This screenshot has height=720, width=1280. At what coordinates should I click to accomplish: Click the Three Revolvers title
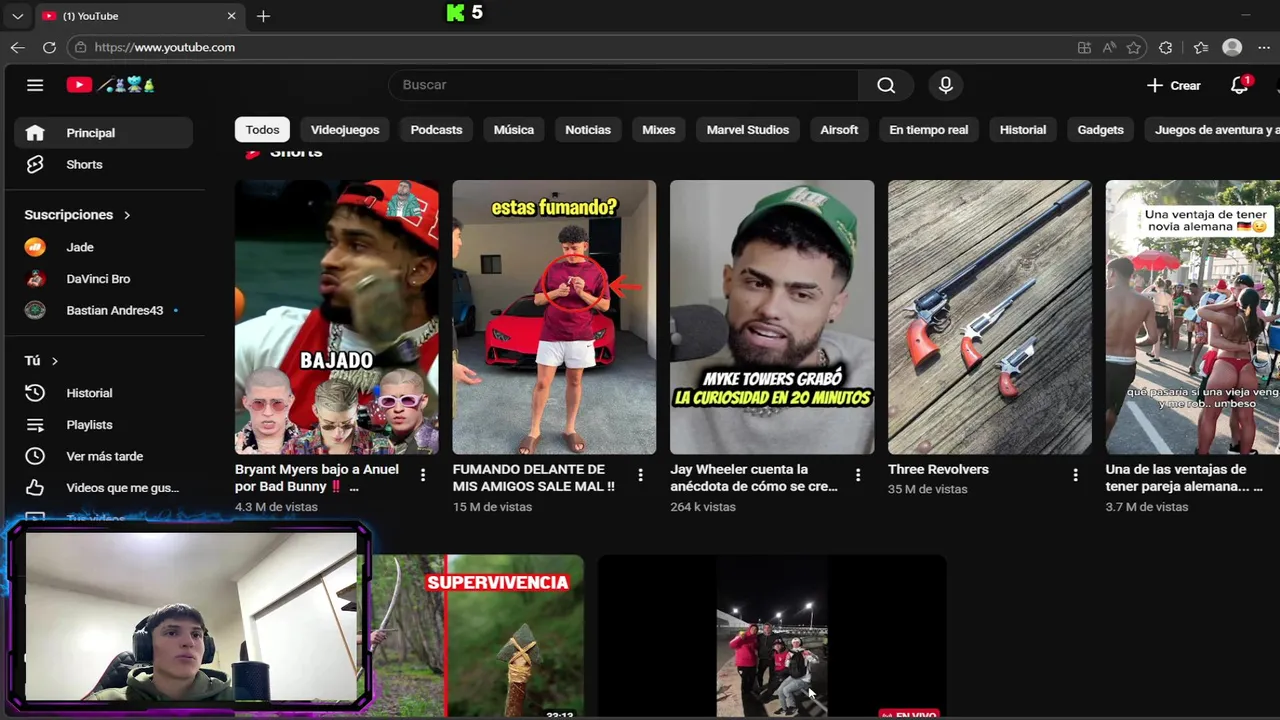tap(938, 469)
